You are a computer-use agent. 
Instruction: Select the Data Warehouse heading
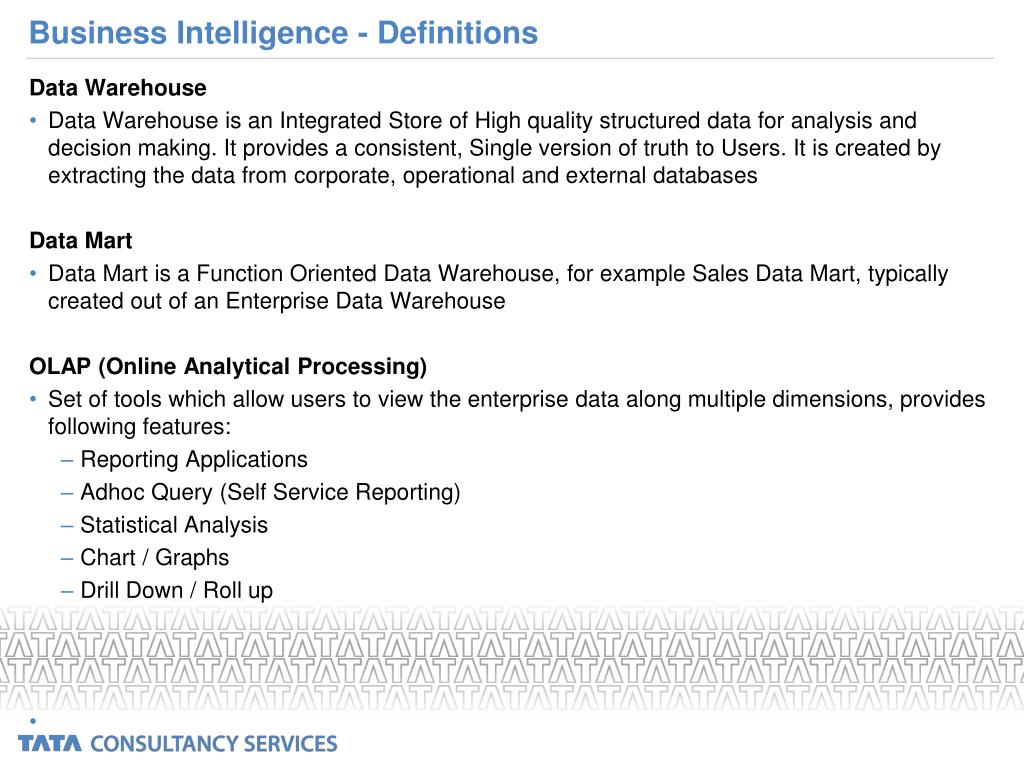click(x=118, y=88)
